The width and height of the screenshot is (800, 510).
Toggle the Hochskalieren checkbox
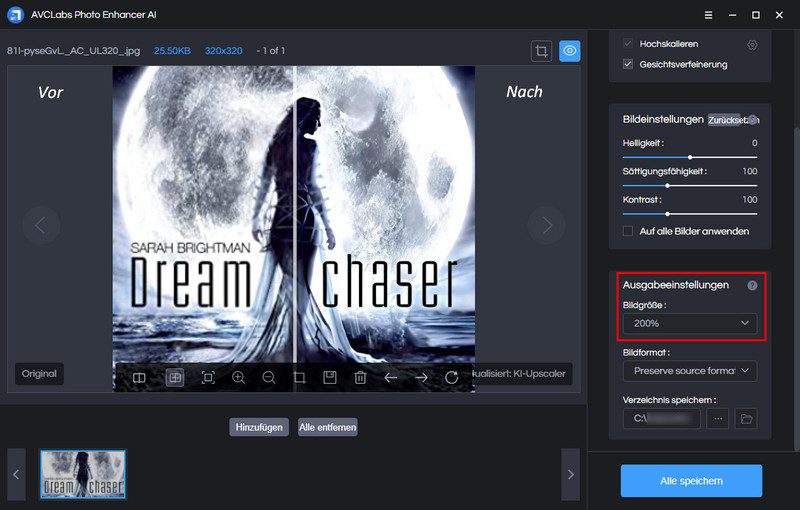coord(628,44)
